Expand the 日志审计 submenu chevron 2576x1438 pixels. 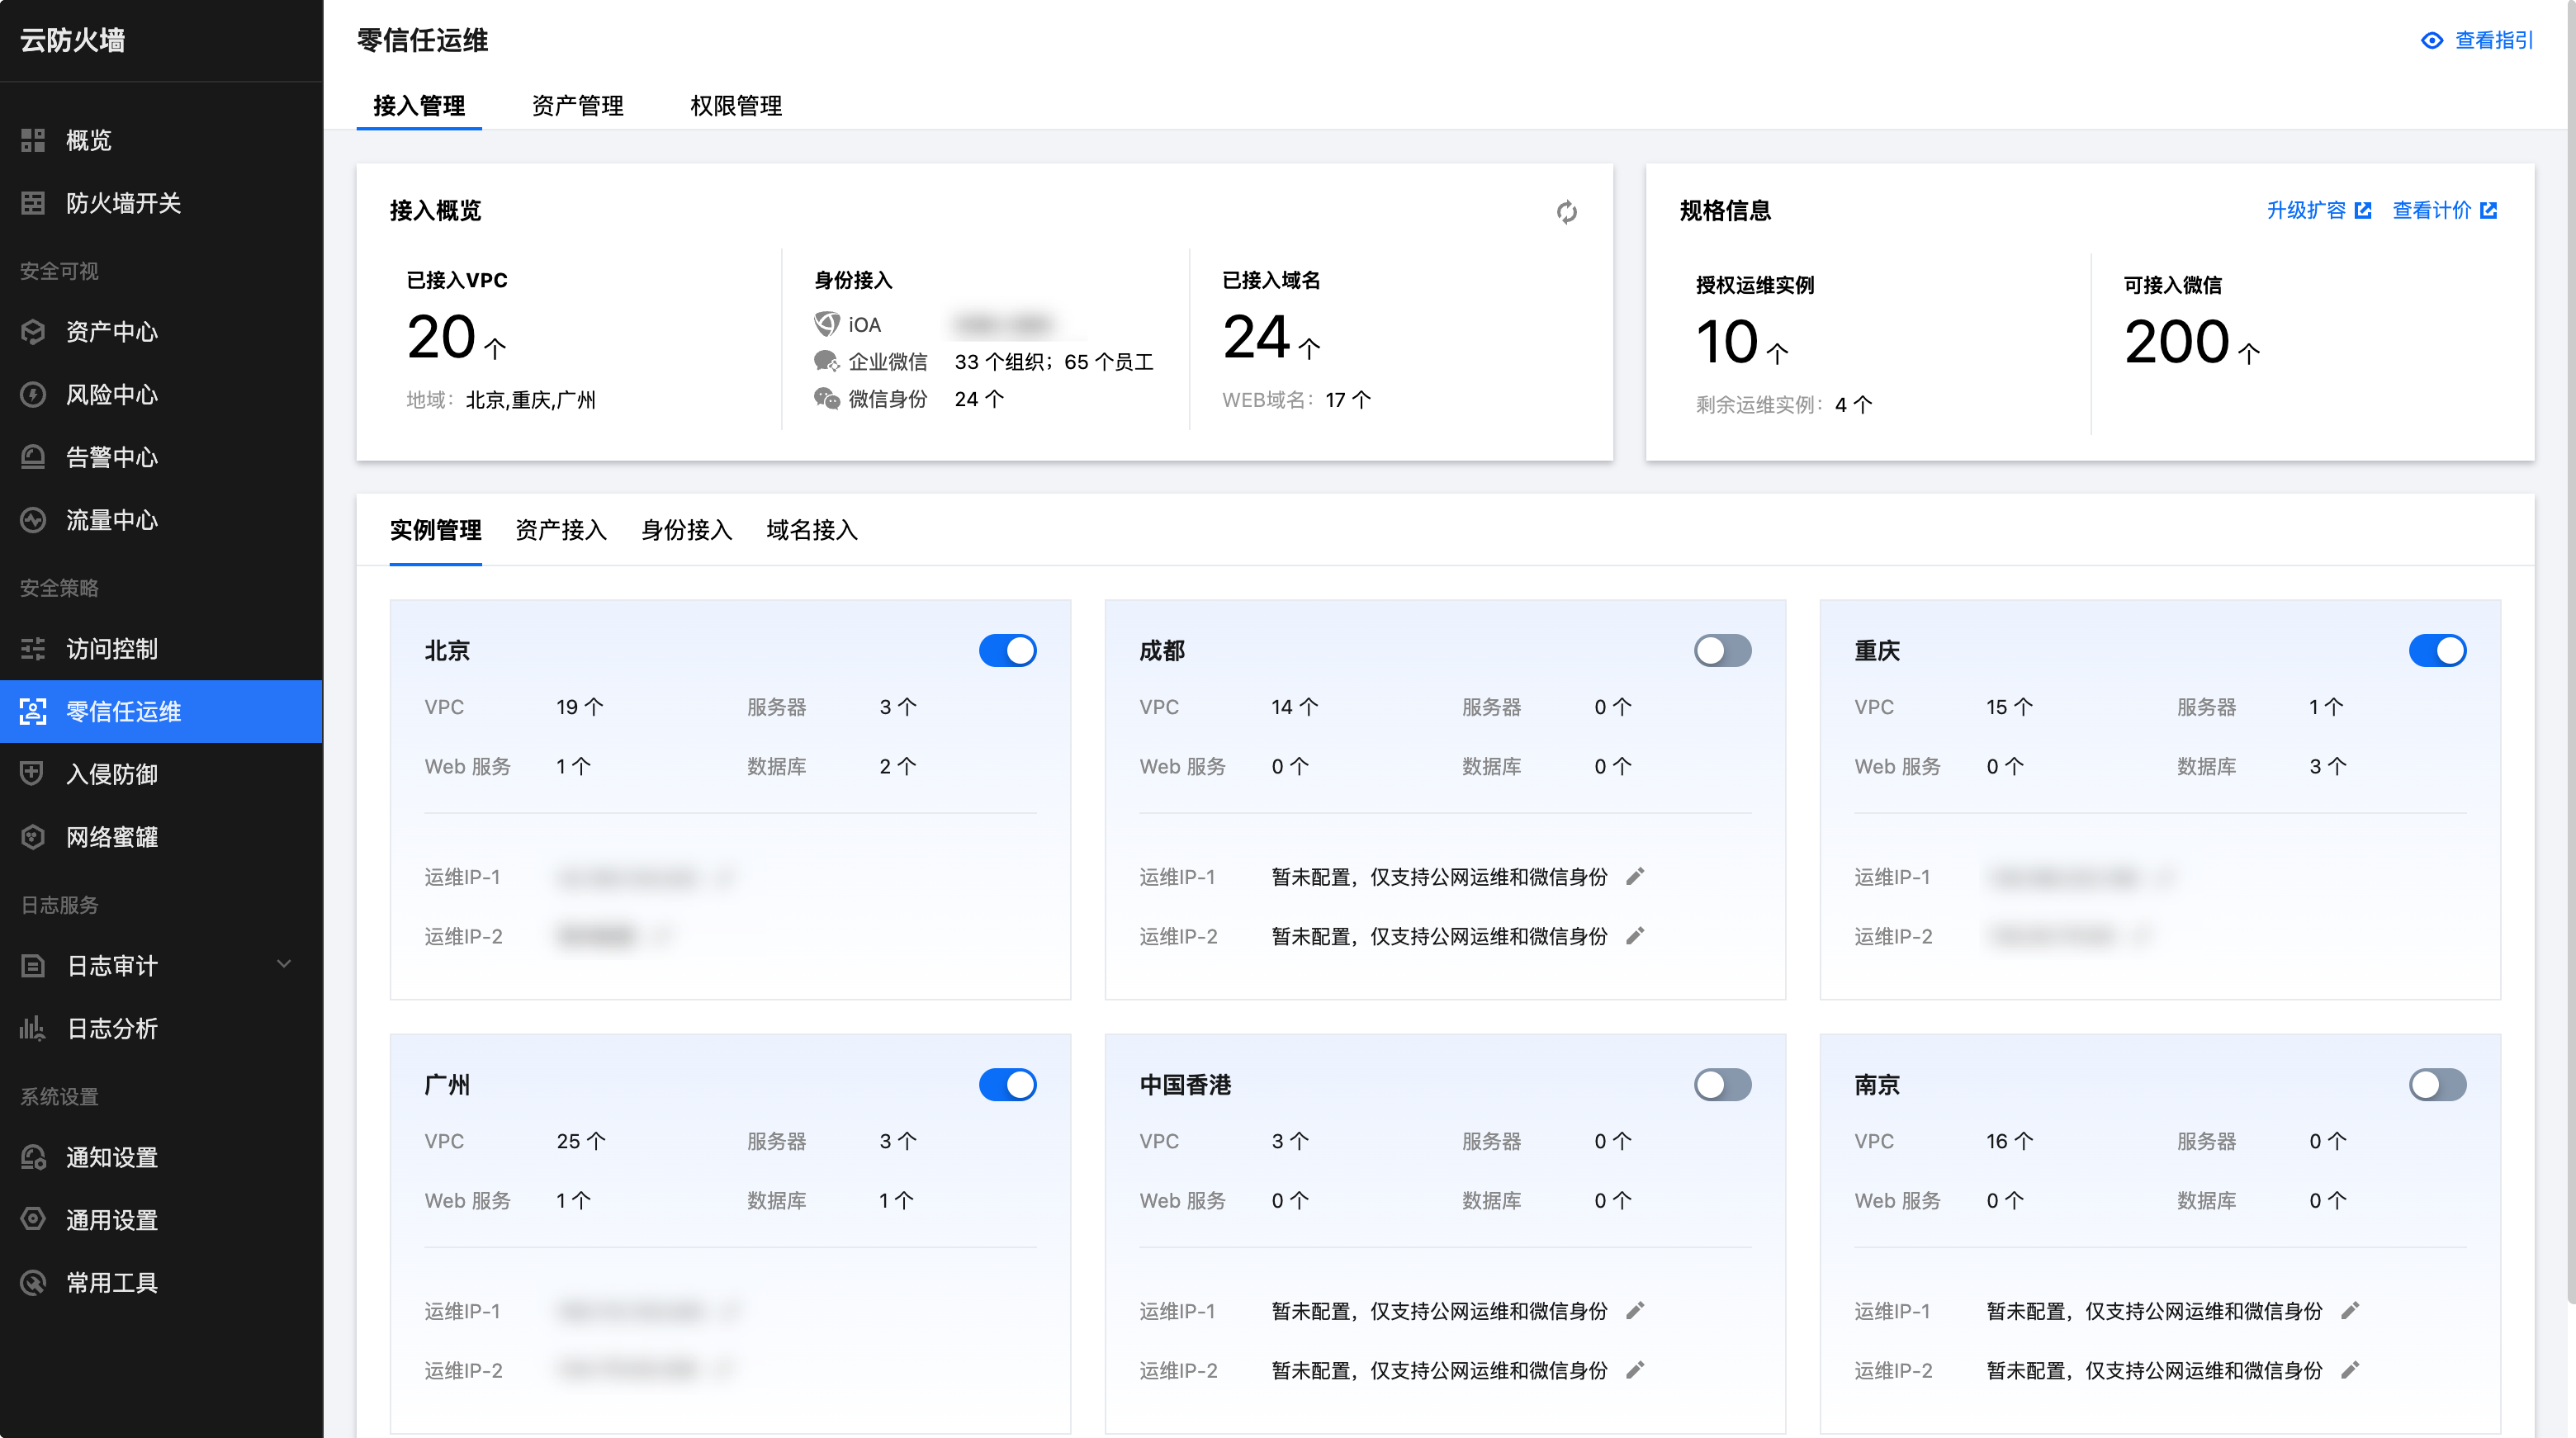pyautogui.click(x=284, y=965)
